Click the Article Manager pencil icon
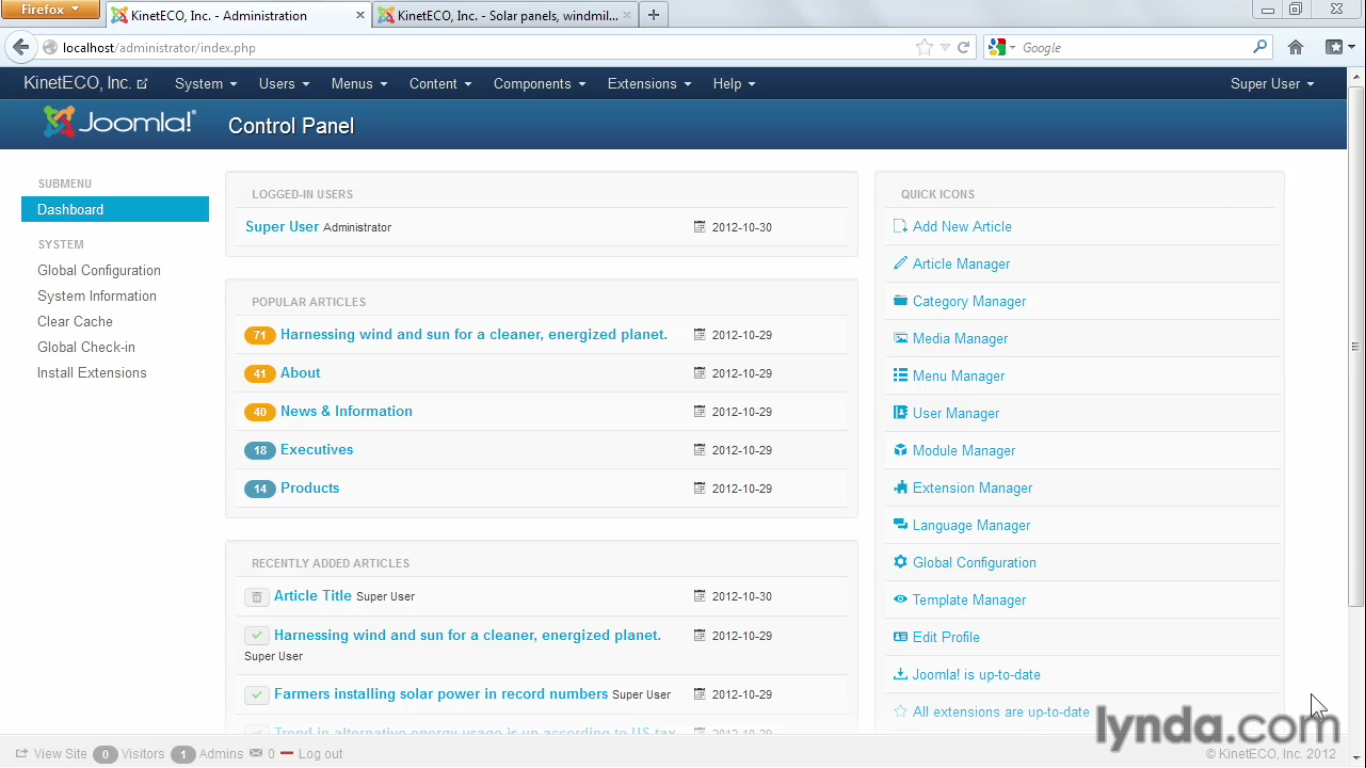The height and width of the screenshot is (768, 1366). click(x=900, y=263)
